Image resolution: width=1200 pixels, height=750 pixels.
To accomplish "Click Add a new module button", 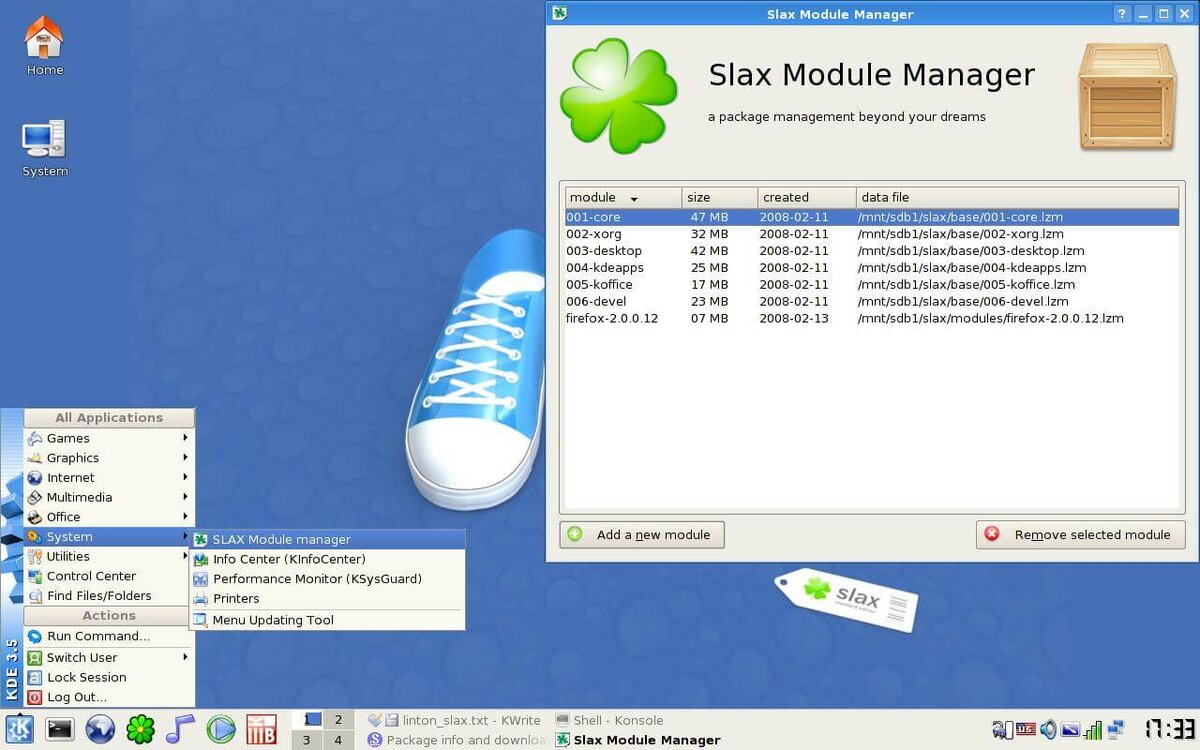I will pyautogui.click(x=642, y=535).
